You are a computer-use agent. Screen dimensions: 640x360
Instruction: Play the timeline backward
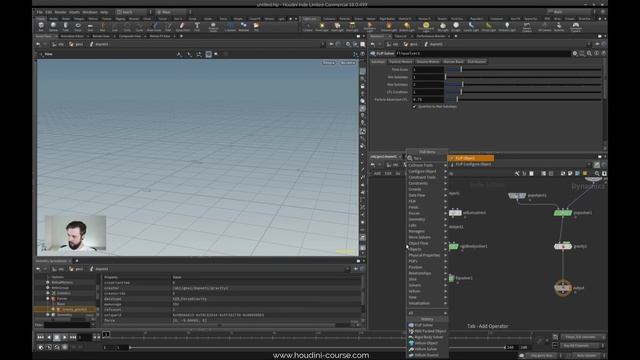pyautogui.click(x=49, y=338)
